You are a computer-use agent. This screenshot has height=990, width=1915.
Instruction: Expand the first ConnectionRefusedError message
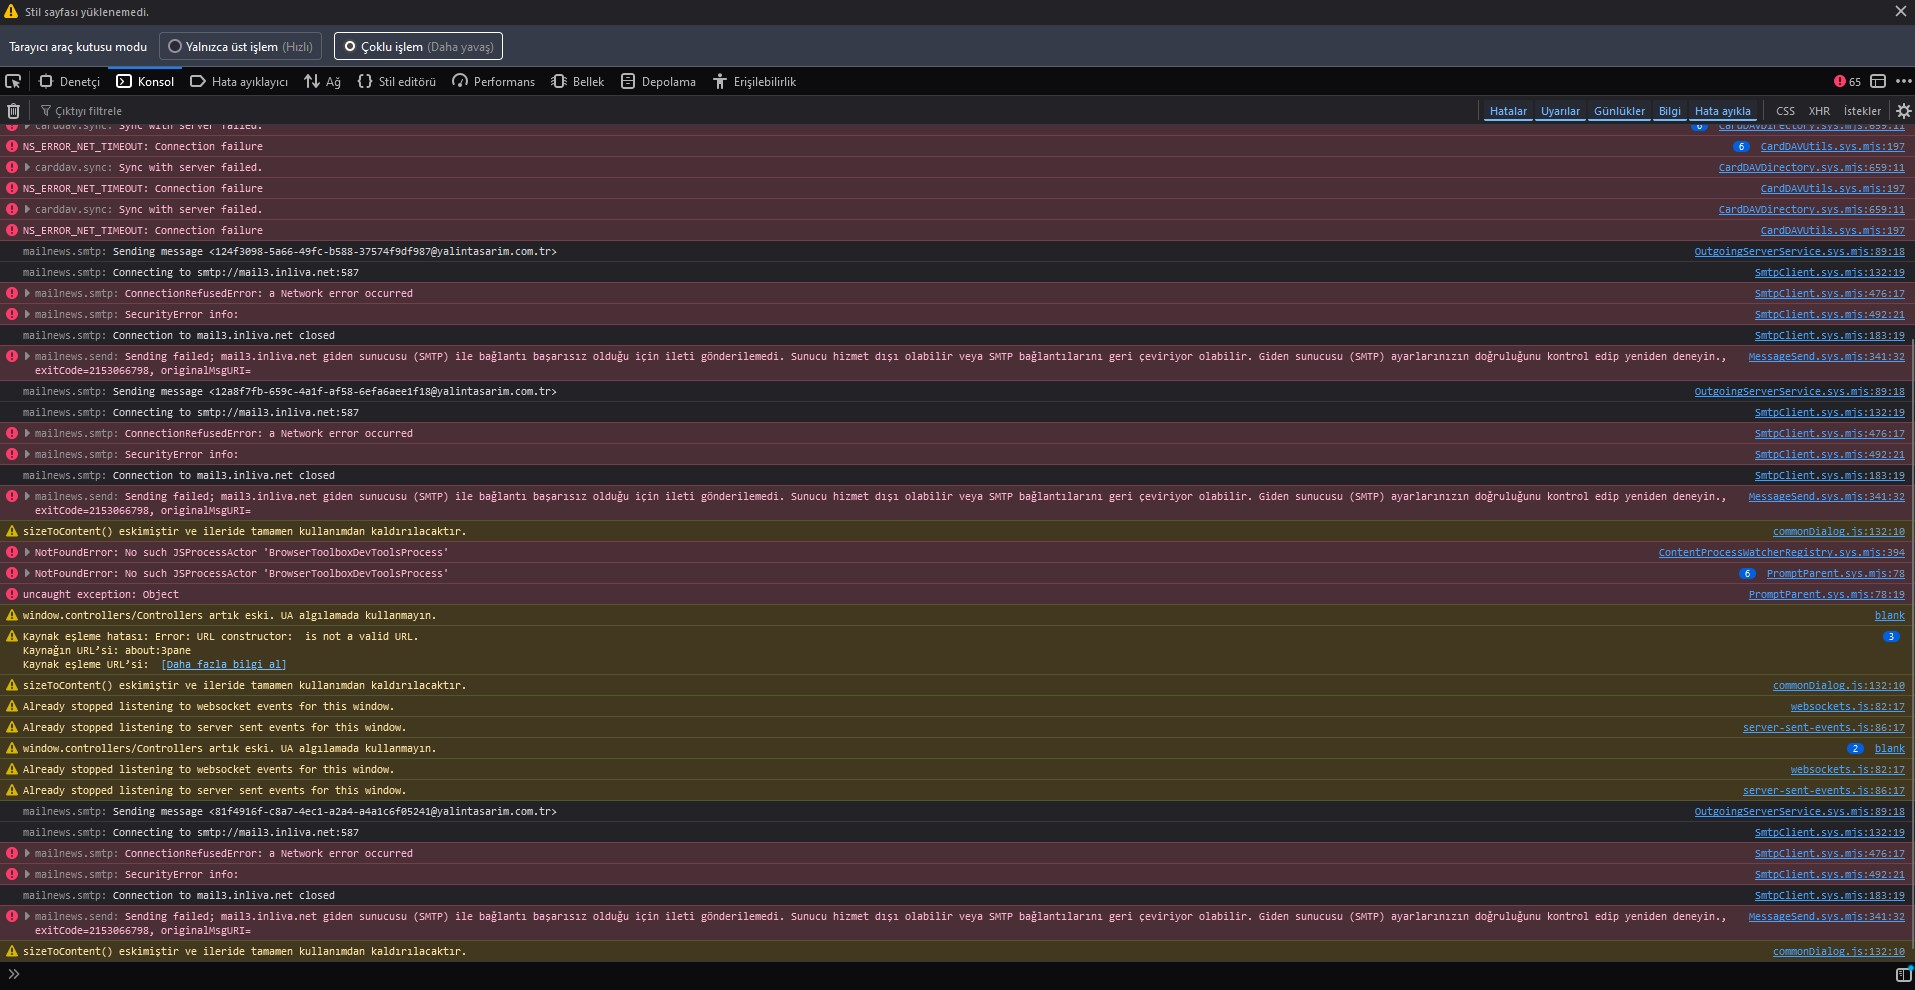click(27, 293)
